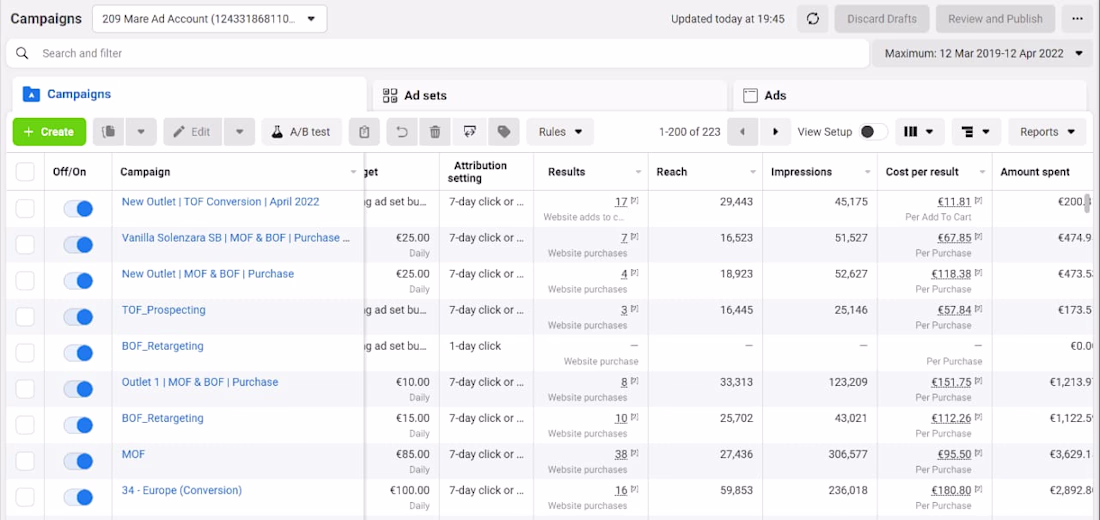Image resolution: width=1100 pixels, height=520 pixels.
Task: Turn off New Outlet TOF Conversion campaign
Action: coord(78,208)
